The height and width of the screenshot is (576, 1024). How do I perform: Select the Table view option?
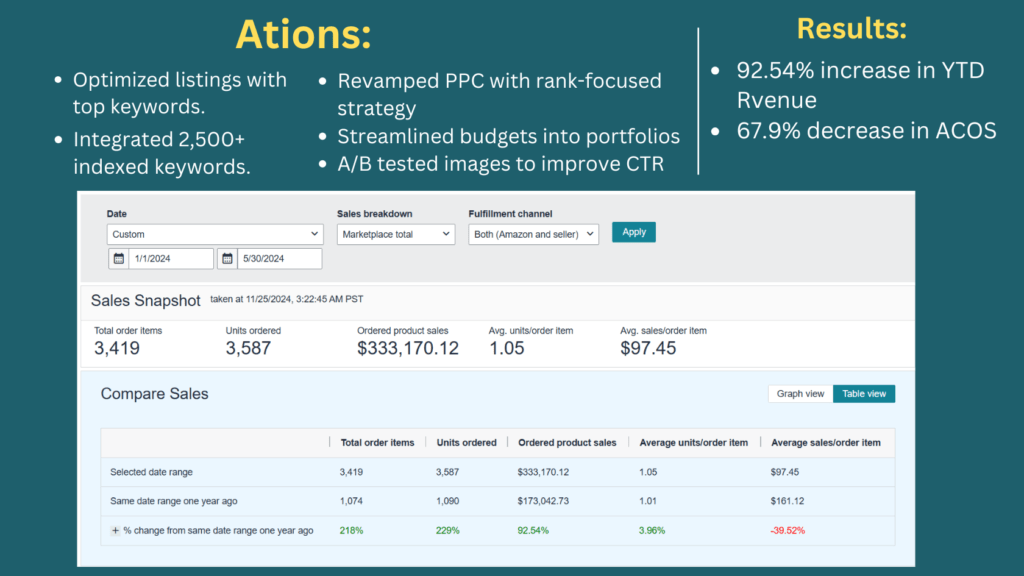864,393
